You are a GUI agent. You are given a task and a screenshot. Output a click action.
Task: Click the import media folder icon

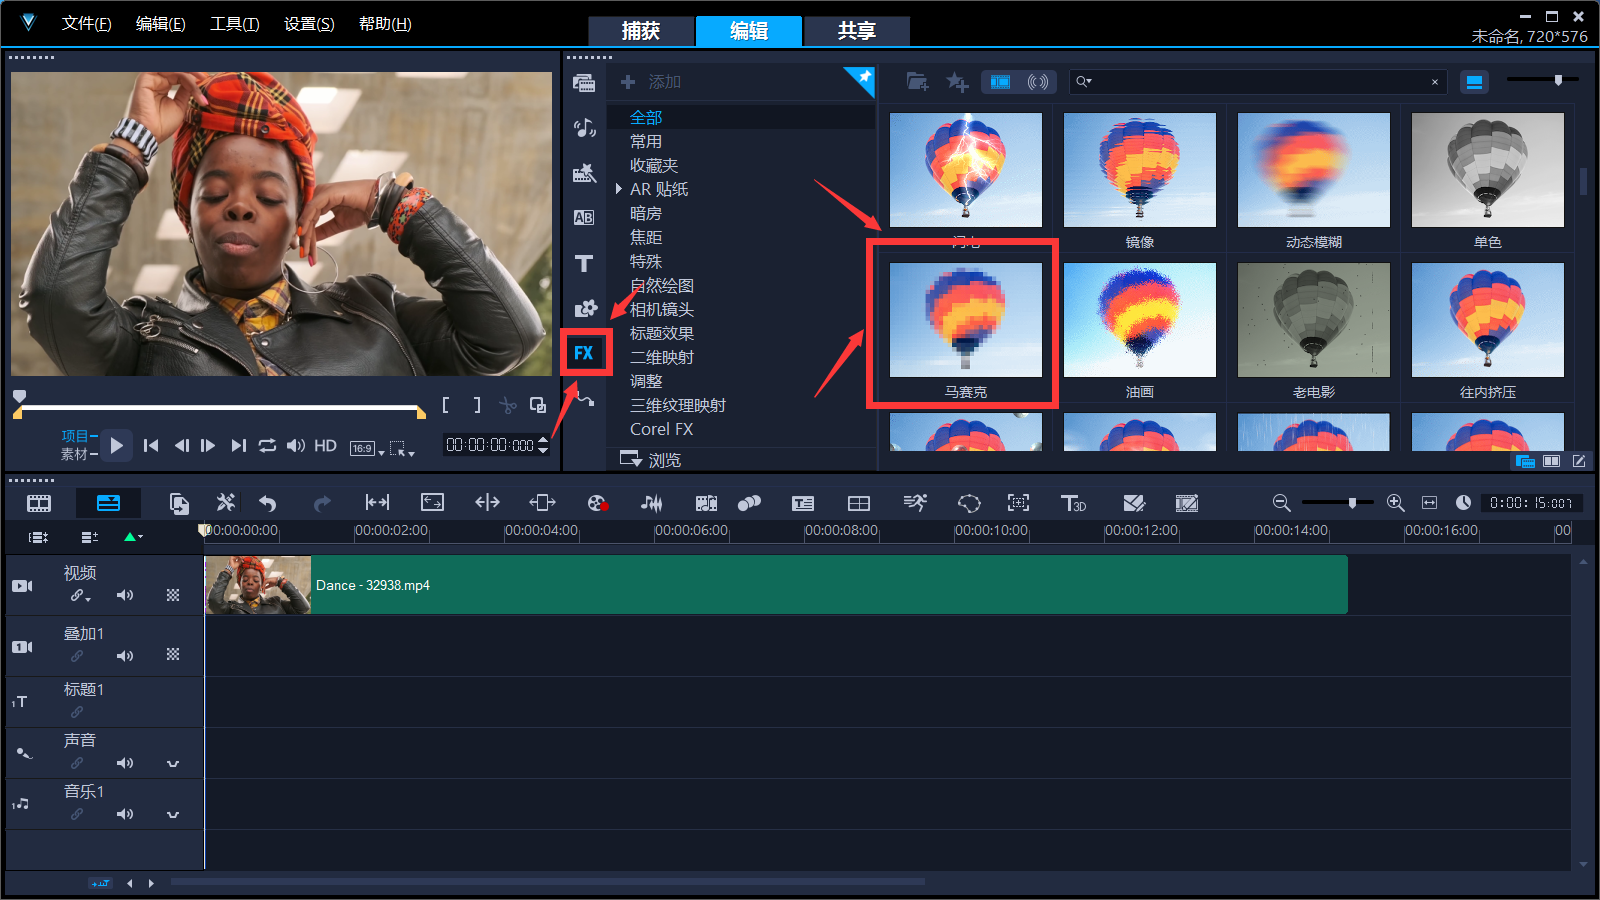(x=917, y=82)
